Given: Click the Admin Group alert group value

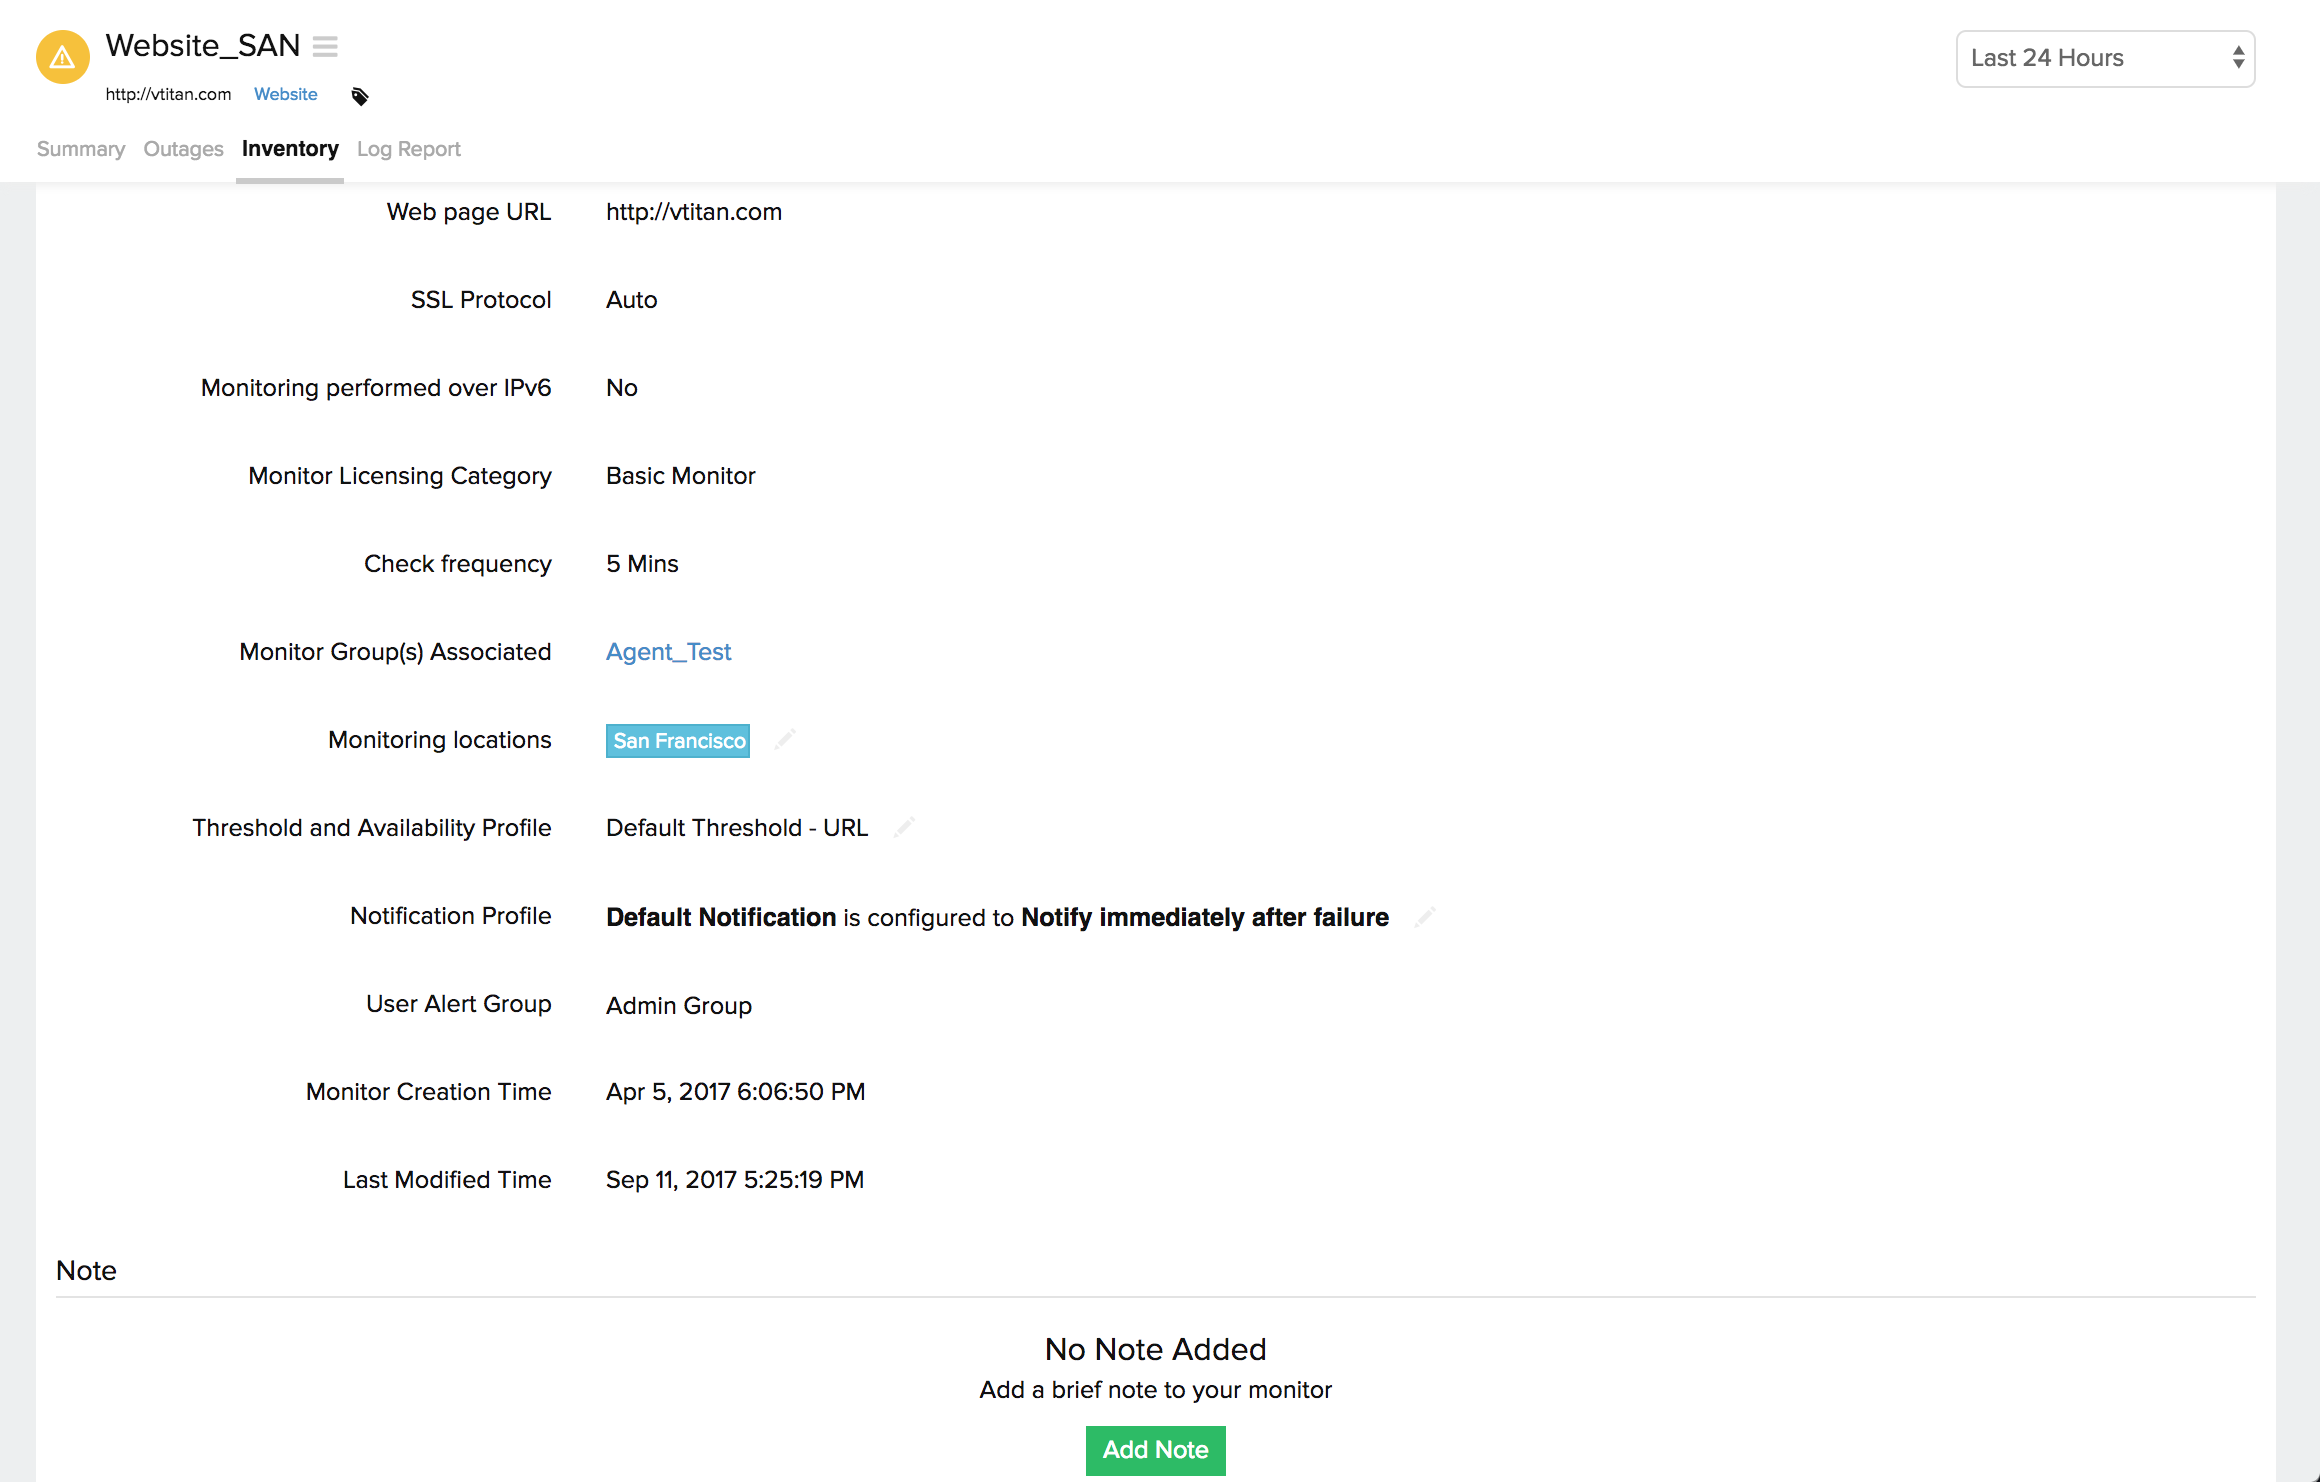Looking at the screenshot, I should point(678,1005).
